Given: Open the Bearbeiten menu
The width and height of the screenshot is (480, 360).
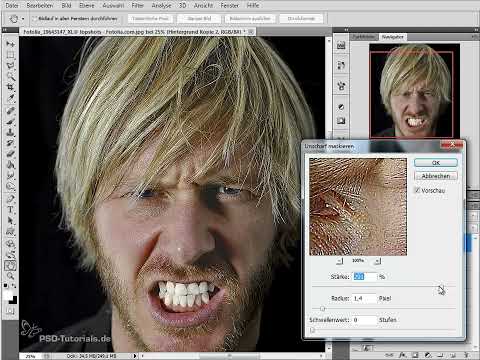Looking at the screenshot, I should 39,5.
